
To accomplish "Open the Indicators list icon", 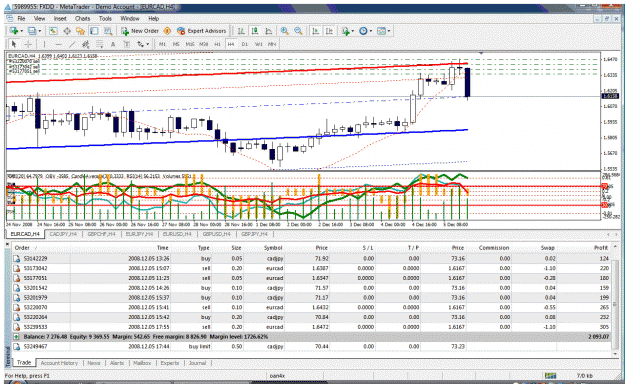I will (x=345, y=31).
